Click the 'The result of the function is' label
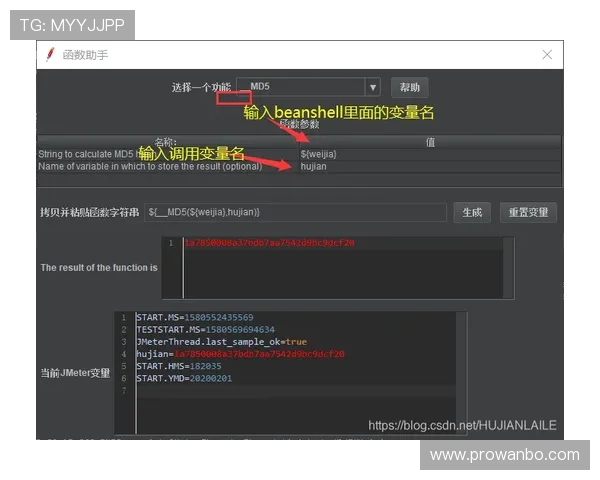The image size is (600, 480). (99, 268)
